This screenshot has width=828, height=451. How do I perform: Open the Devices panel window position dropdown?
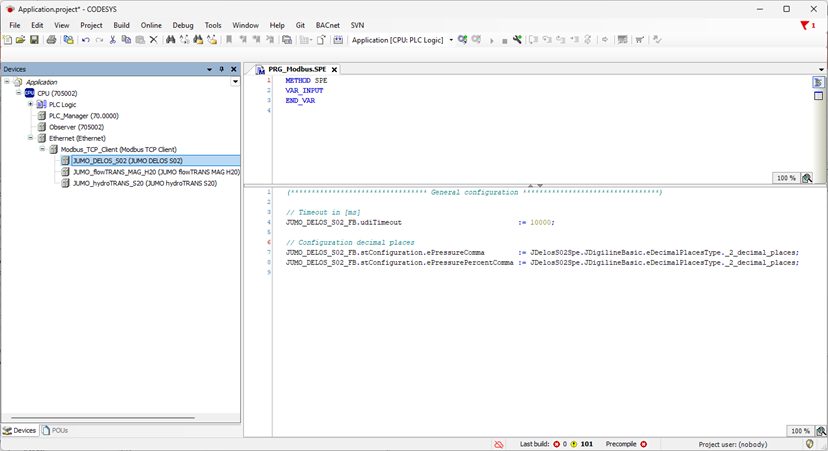click(209, 69)
